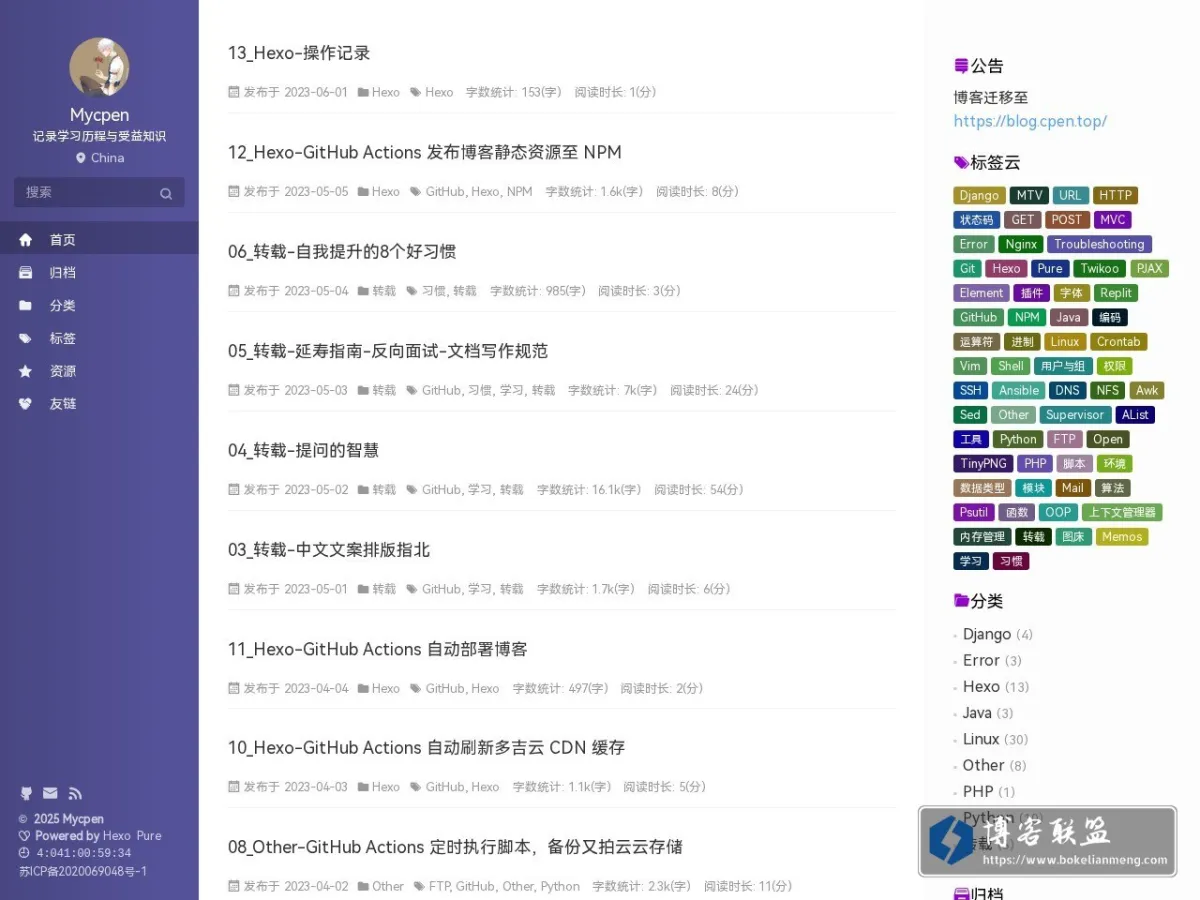Click the Python tag under the 2023-04-02 post
The image size is (1200, 900).
tap(560, 886)
